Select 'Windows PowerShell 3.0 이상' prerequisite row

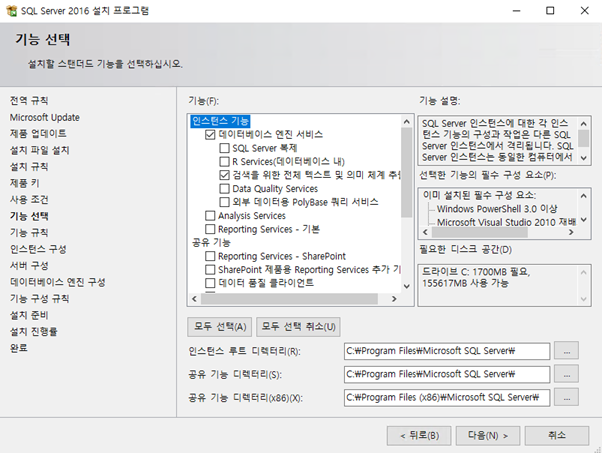(497, 209)
